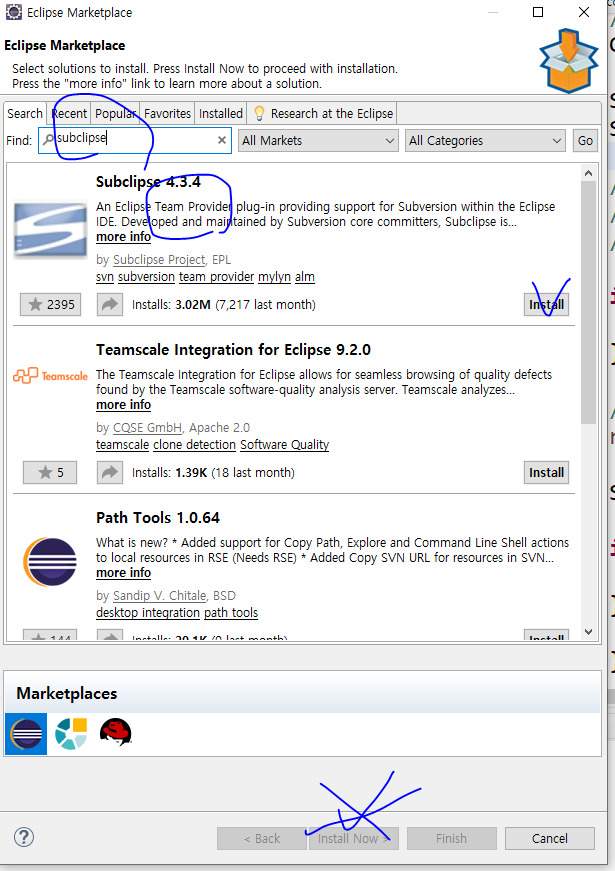Favorite Teamscale using the 5 star button
This screenshot has height=871, width=615.
[x=50, y=473]
